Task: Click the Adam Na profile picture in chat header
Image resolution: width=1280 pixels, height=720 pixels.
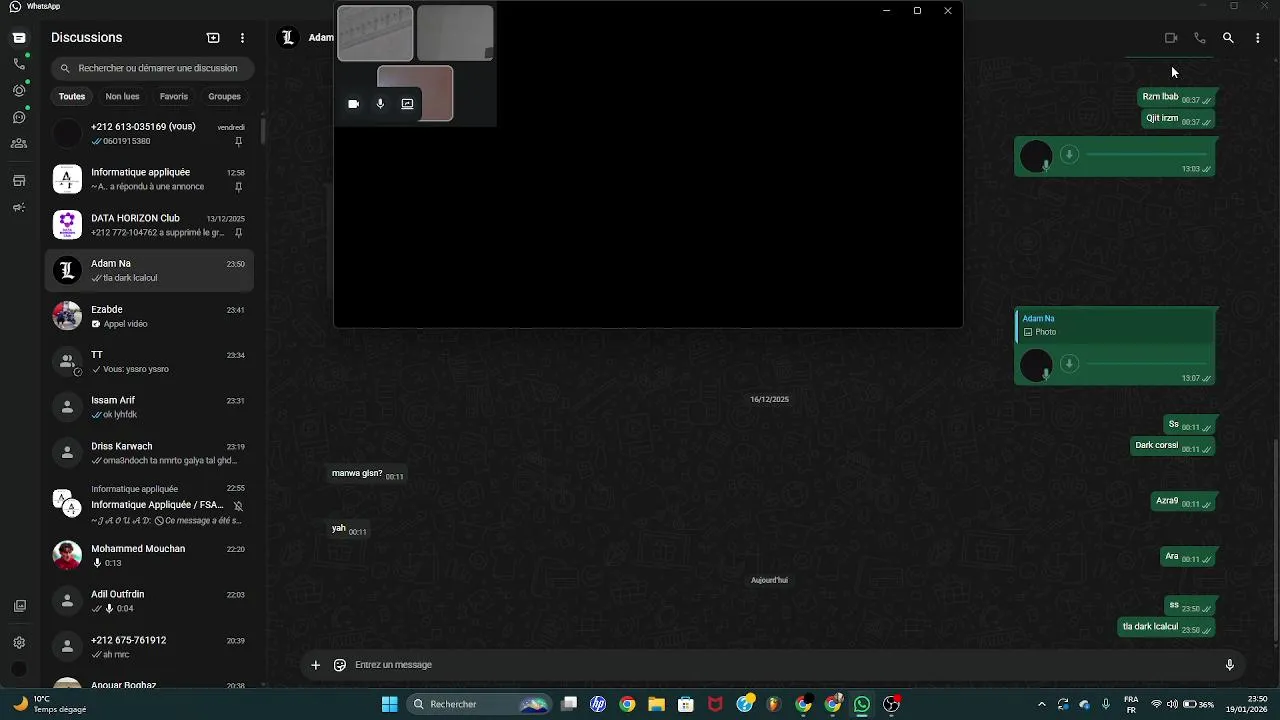Action: click(x=288, y=38)
